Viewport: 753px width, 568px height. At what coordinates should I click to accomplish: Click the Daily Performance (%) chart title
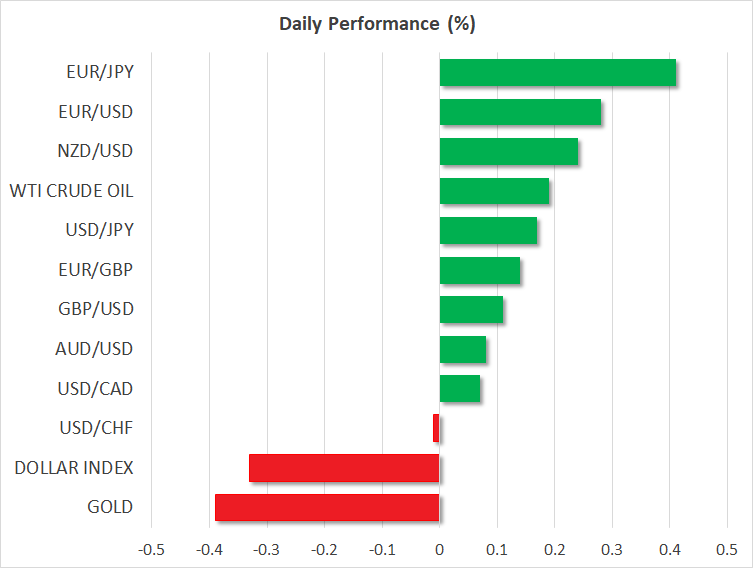pyautogui.click(x=376, y=24)
